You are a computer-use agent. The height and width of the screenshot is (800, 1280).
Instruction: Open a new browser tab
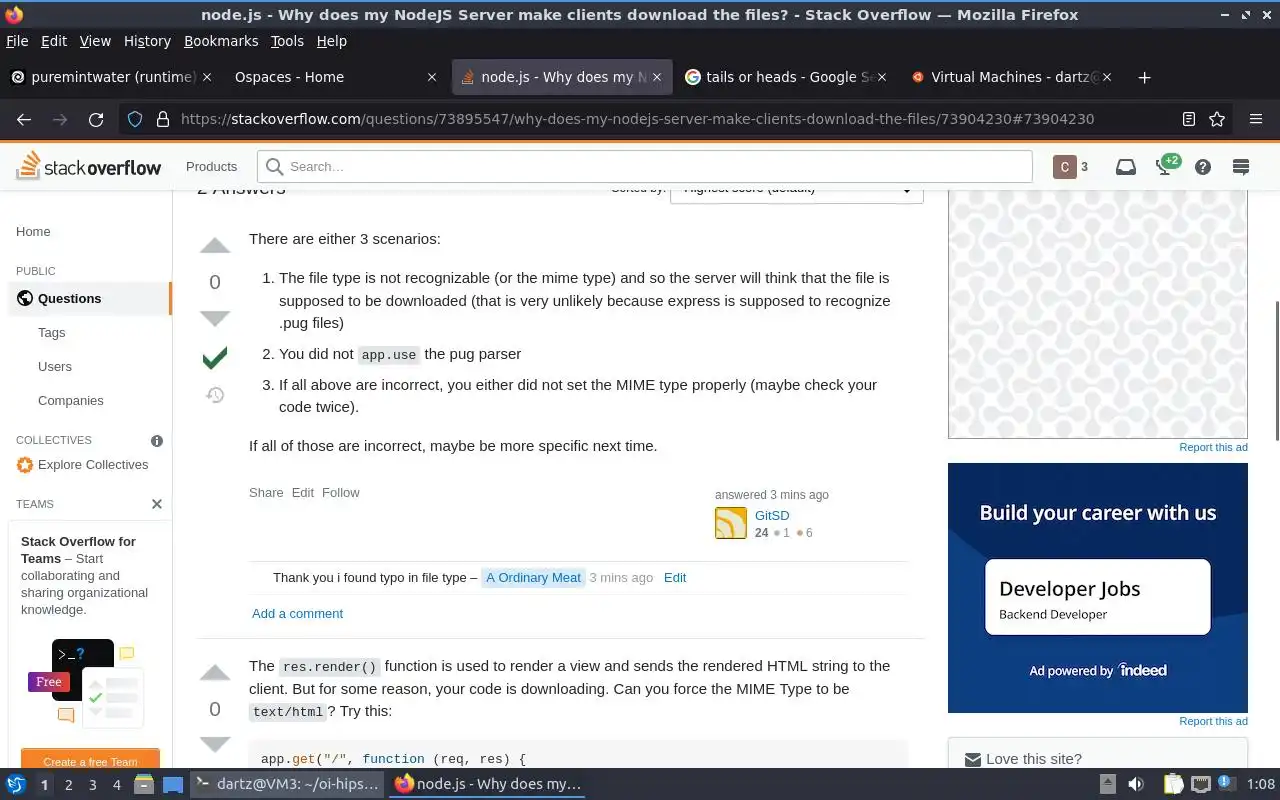point(1145,77)
